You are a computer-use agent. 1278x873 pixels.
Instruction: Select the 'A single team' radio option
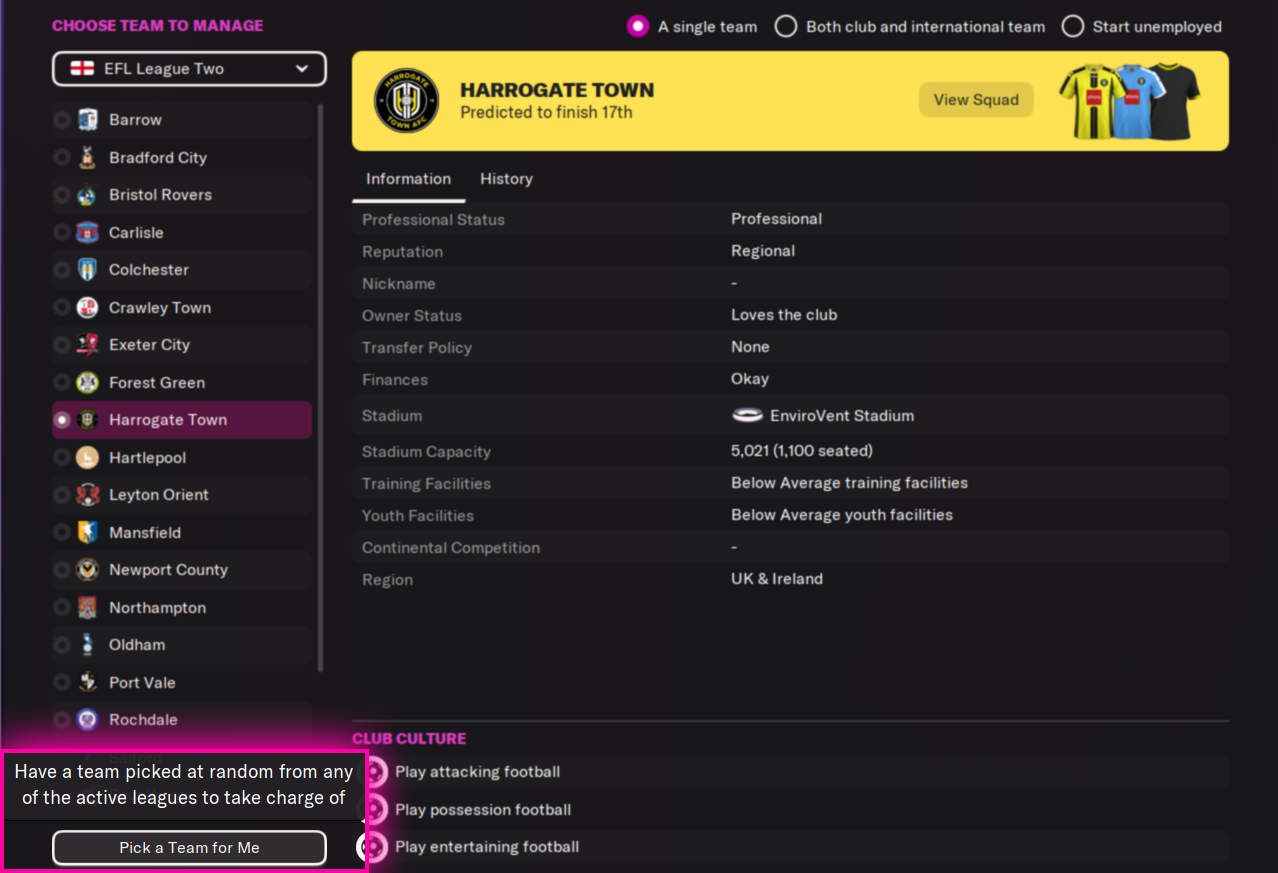(637, 27)
